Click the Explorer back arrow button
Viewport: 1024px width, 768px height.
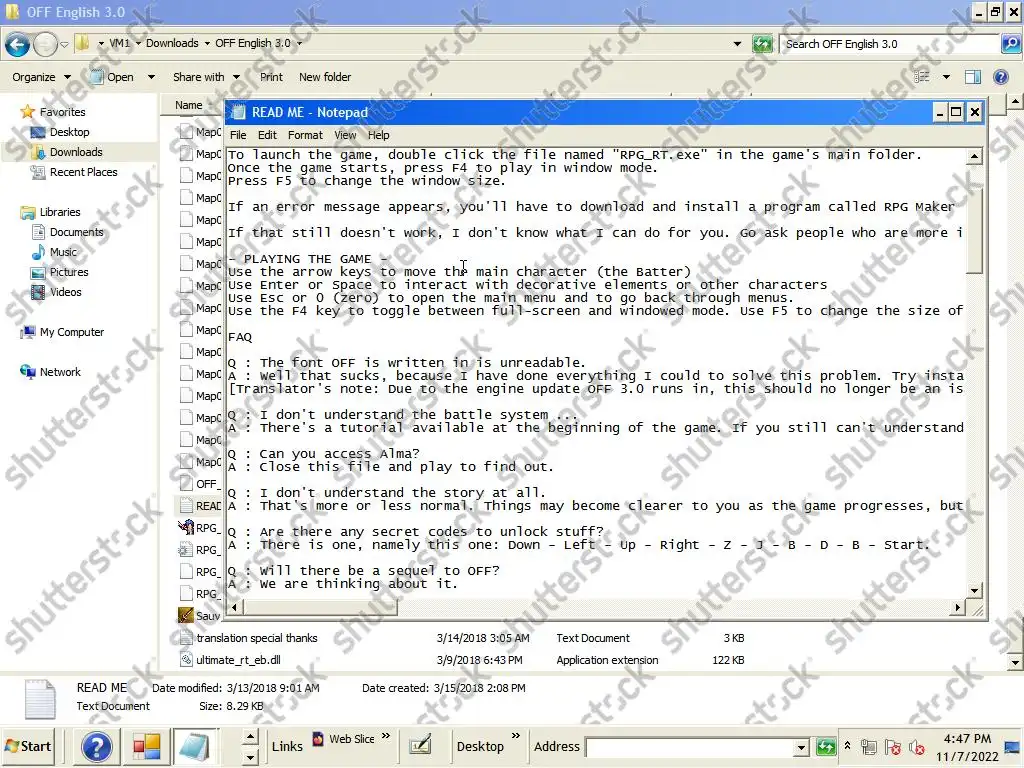point(18,44)
